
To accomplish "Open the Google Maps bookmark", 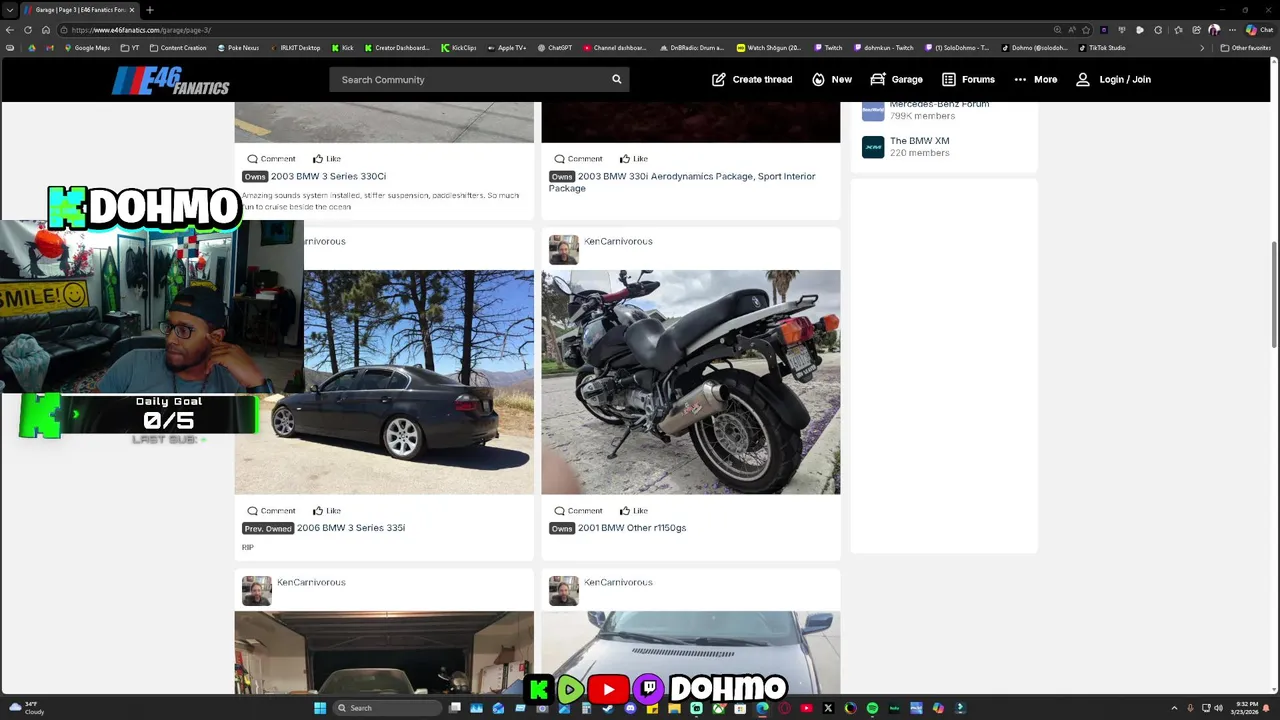I will (x=86, y=48).
